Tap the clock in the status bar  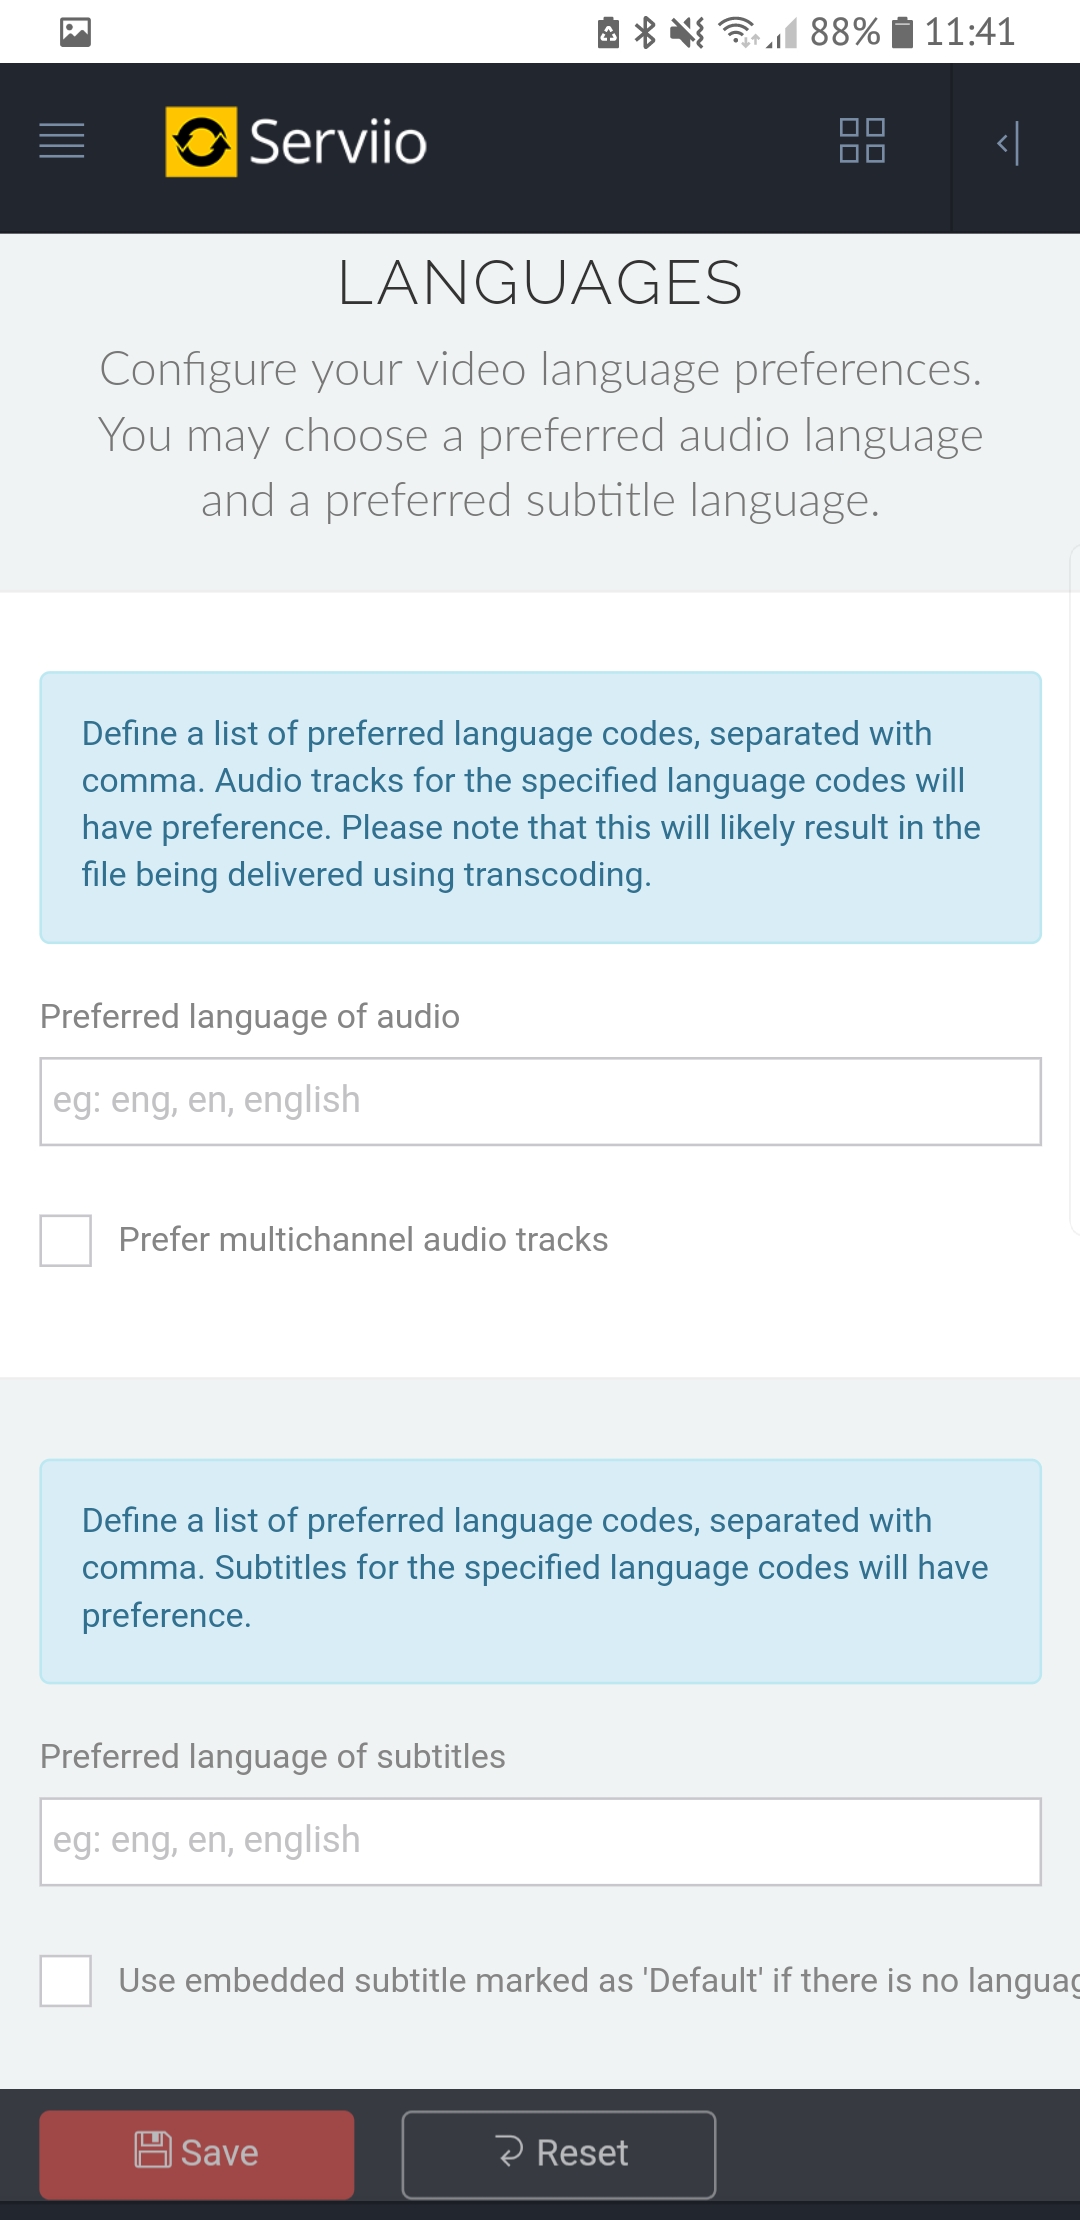[969, 33]
